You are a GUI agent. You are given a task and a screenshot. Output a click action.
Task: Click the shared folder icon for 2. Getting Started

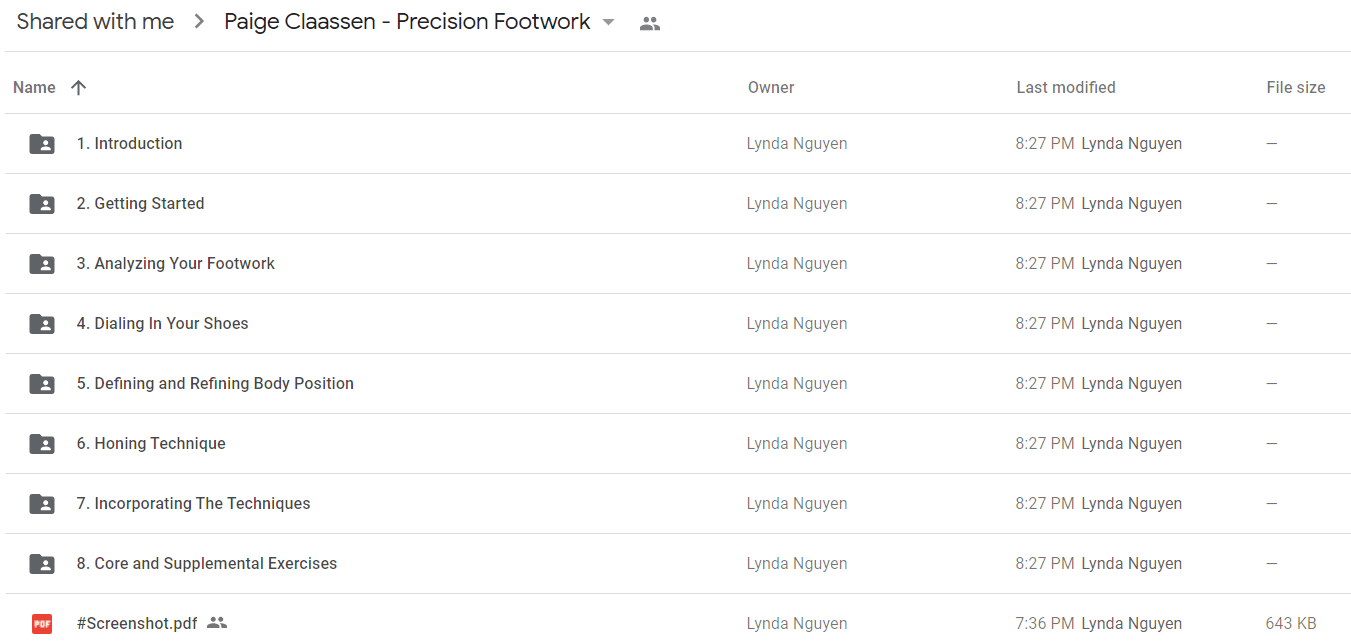[42, 204]
